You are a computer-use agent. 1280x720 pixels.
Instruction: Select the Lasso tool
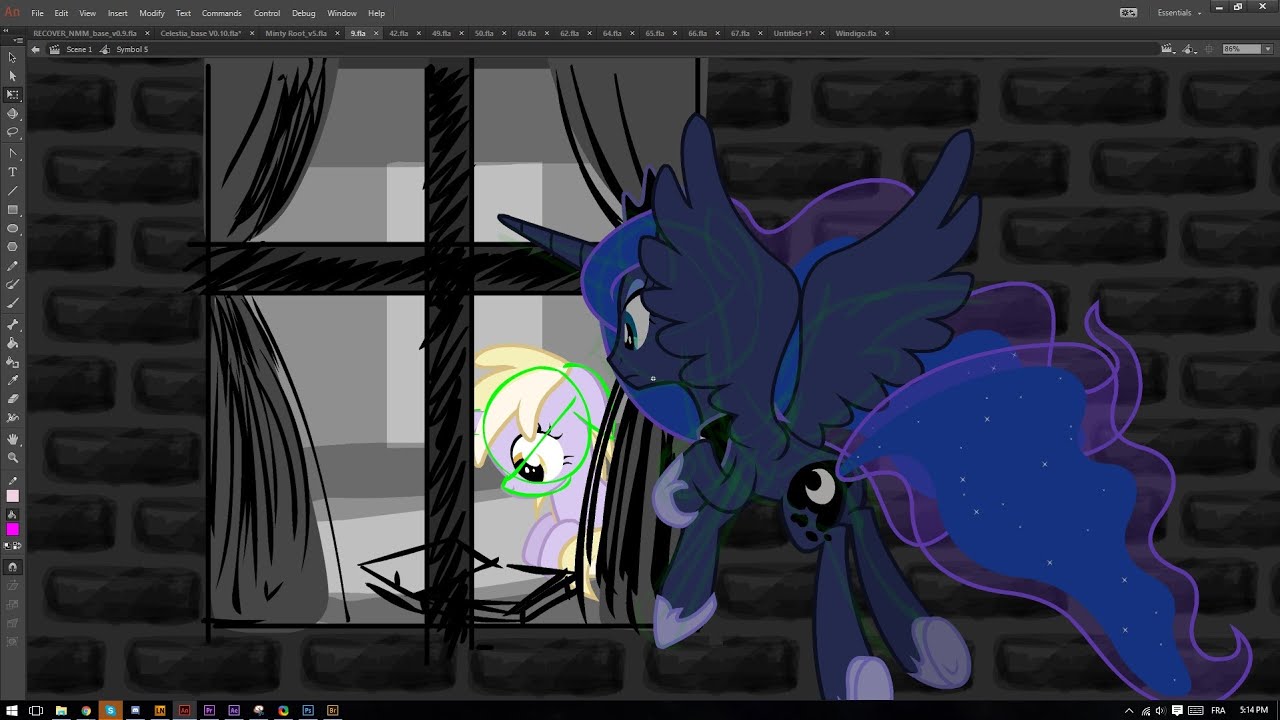12,132
